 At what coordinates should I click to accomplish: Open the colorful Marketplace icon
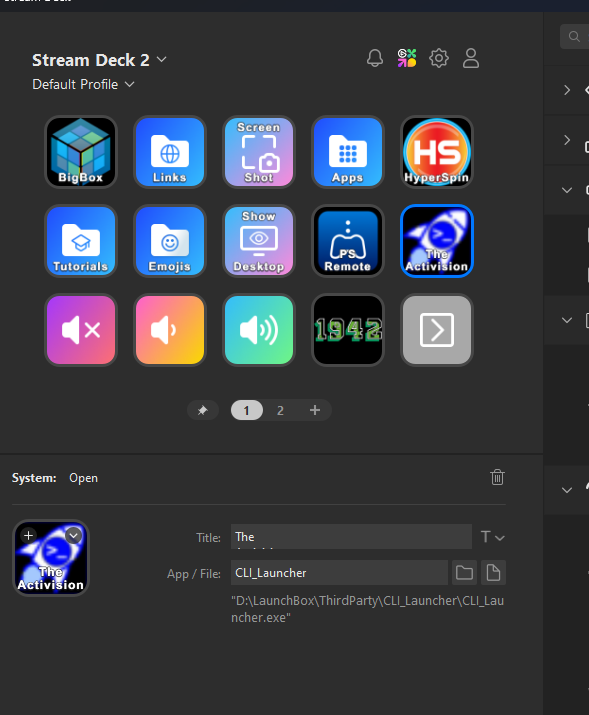[x=407, y=58]
